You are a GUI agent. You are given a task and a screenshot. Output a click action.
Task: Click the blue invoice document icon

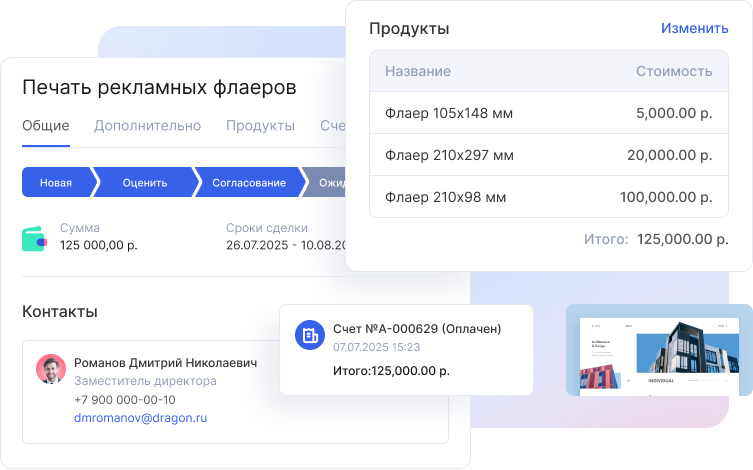point(310,335)
